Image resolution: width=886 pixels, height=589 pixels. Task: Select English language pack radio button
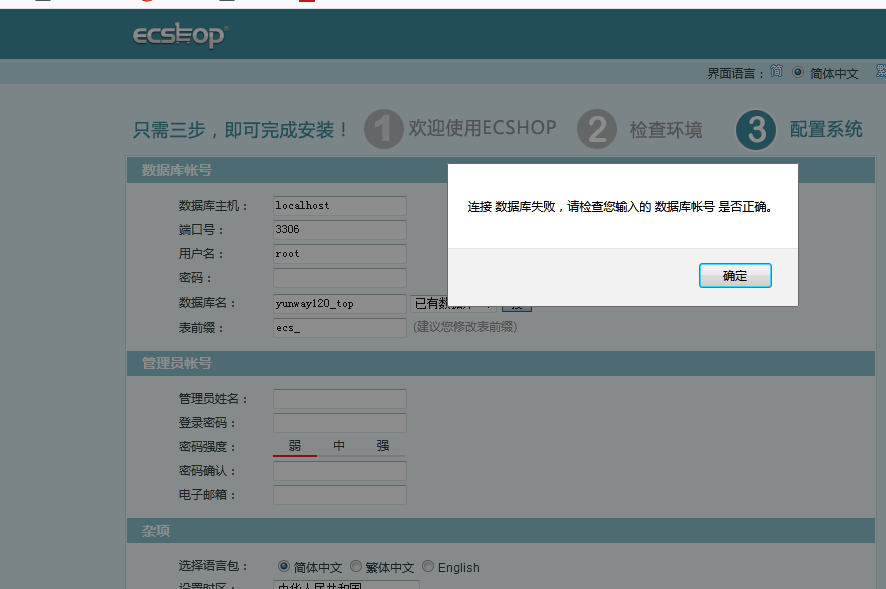tap(428, 566)
